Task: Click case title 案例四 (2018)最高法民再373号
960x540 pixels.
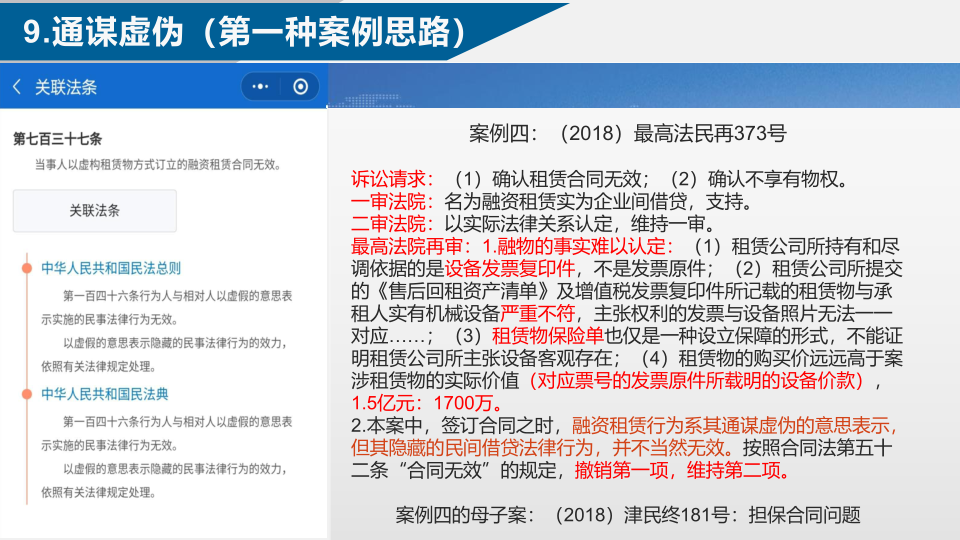Action: (628, 133)
